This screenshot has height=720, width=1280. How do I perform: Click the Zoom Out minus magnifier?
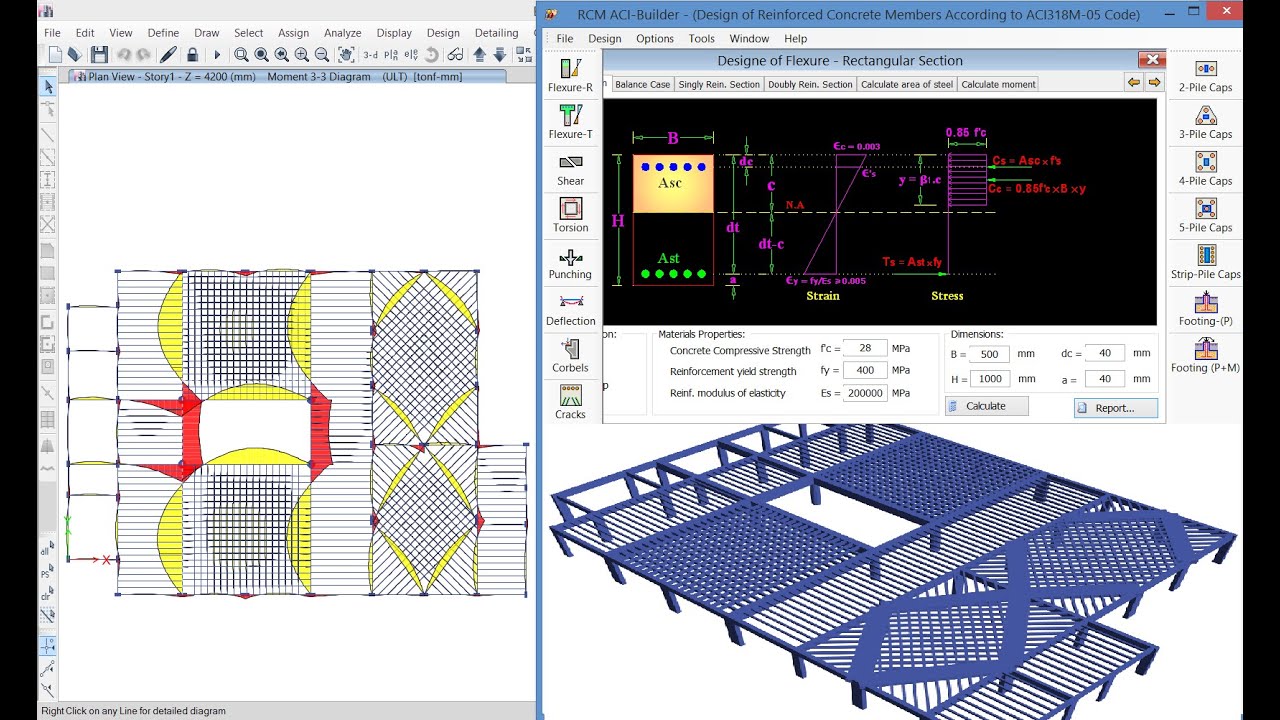click(x=322, y=55)
